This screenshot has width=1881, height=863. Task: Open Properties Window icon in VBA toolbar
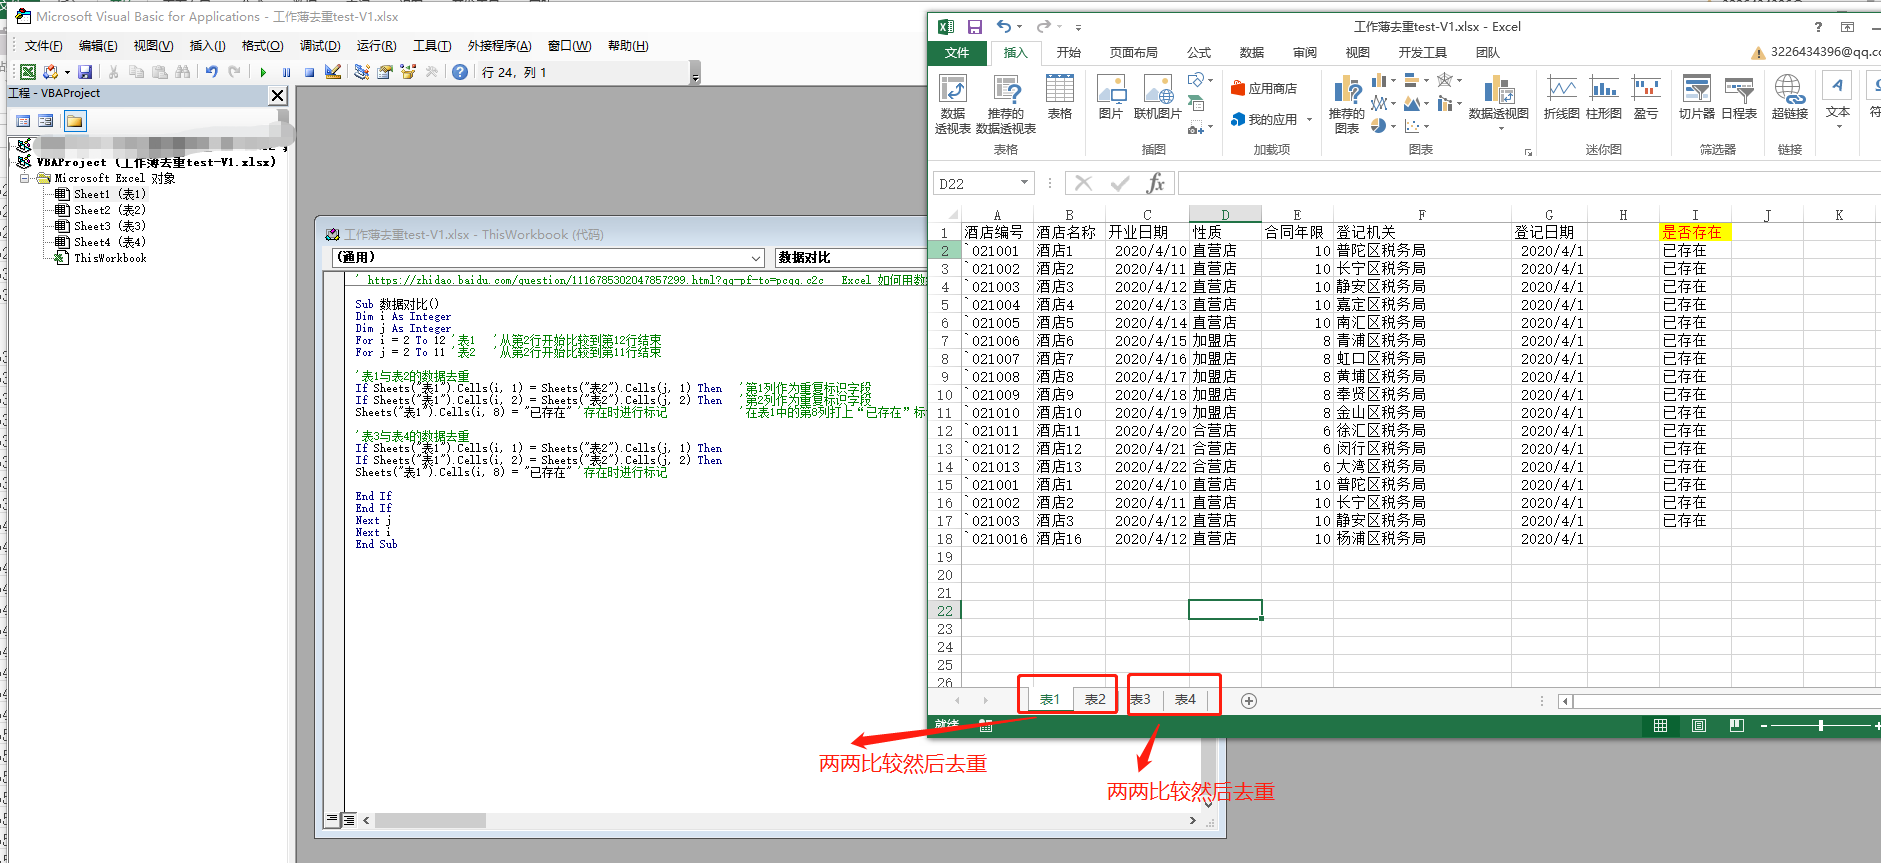pos(385,72)
